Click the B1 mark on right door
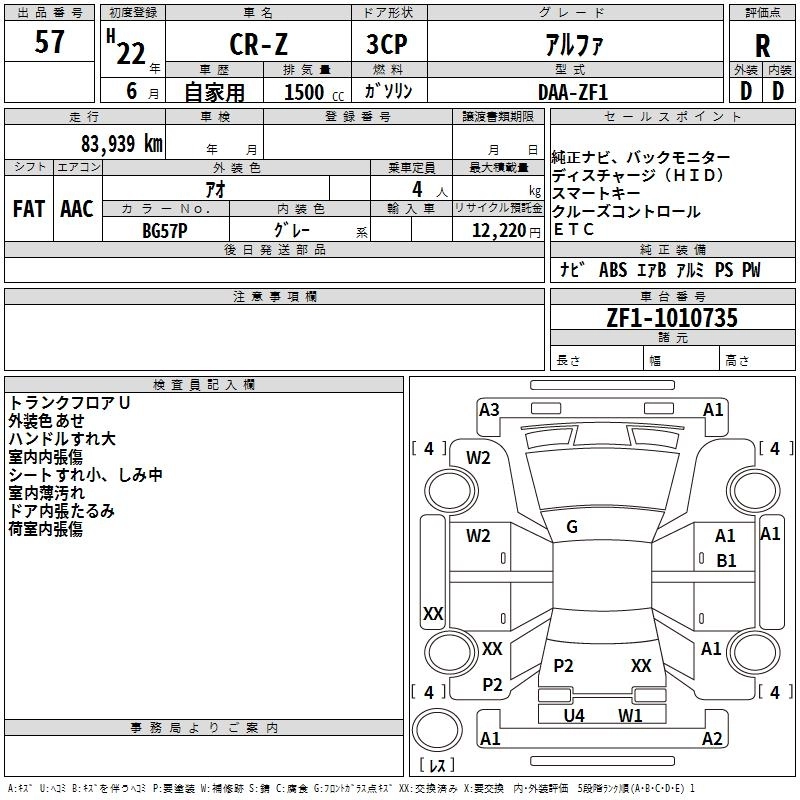Viewport: 800px width, 800px height. point(726,561)
